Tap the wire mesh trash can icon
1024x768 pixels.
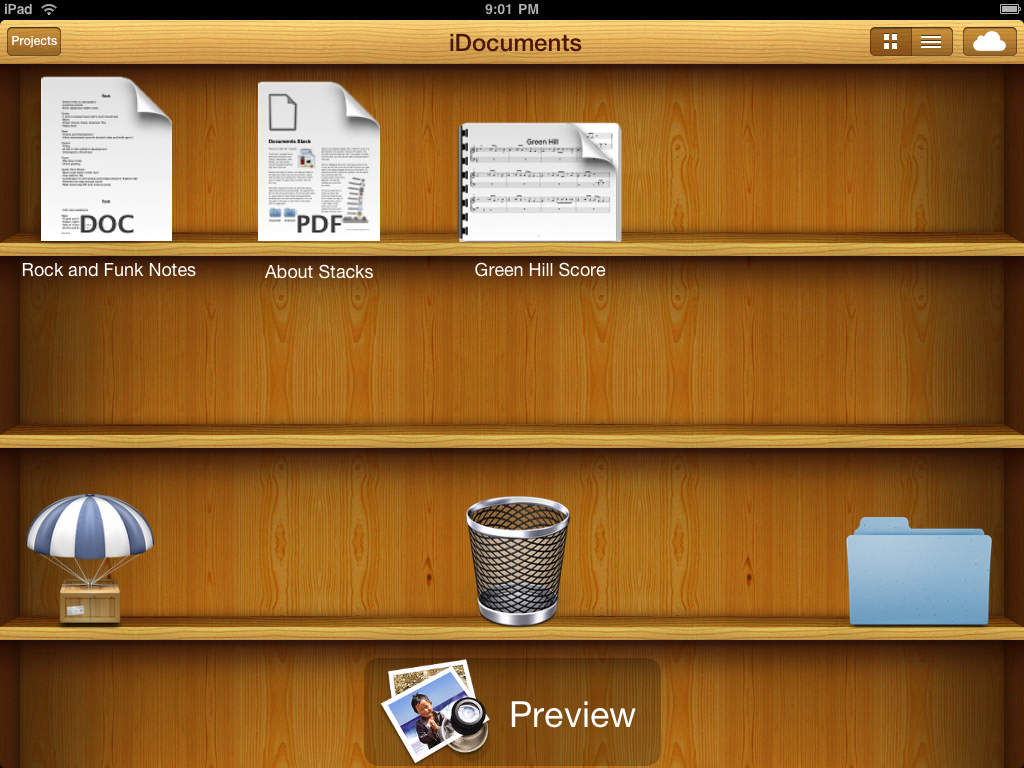coord(517,560)
